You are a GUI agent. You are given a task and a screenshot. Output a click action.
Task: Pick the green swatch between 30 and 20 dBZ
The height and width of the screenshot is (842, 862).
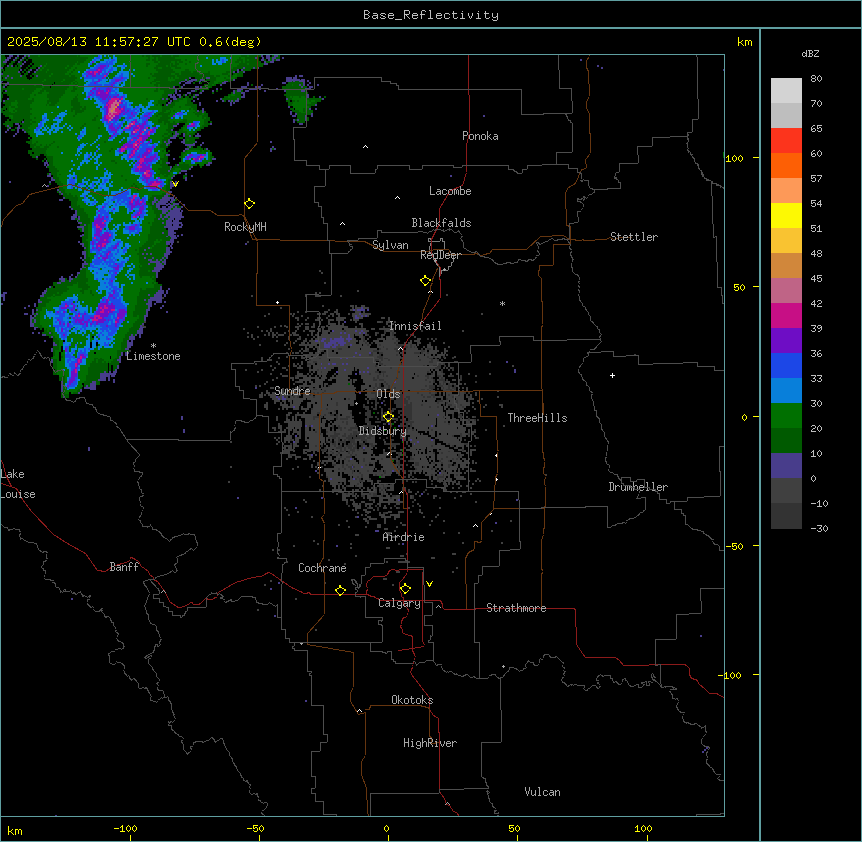pyautogui.click(x=786, y=416)
